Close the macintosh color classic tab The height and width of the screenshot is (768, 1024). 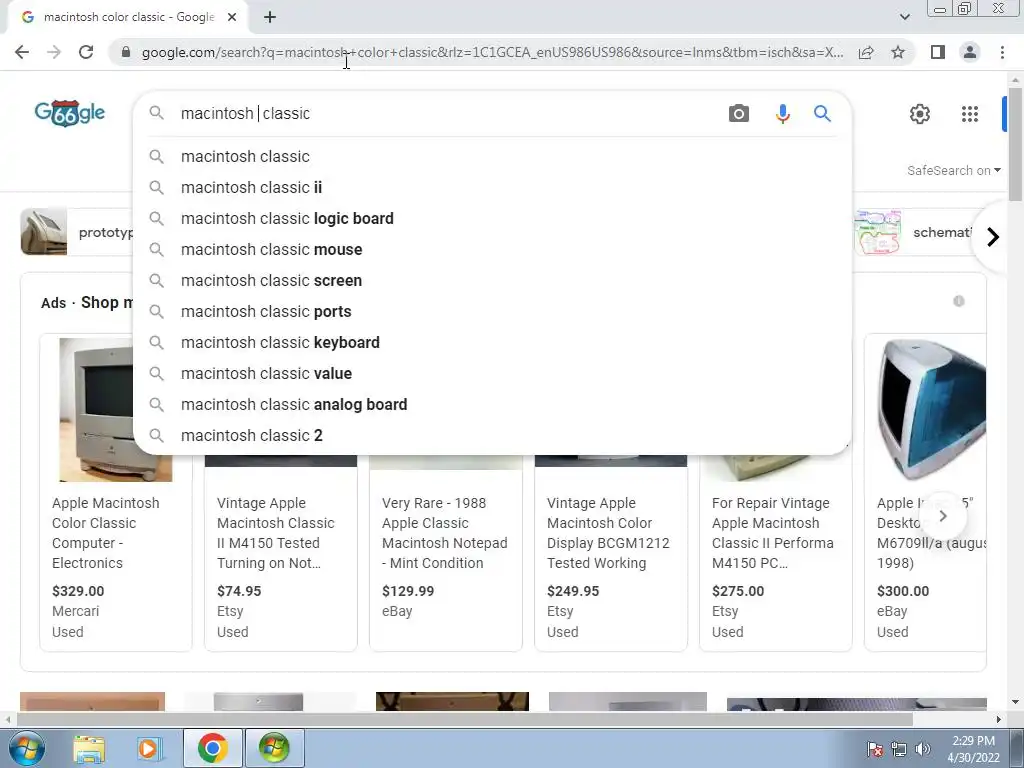pos(232,17)
